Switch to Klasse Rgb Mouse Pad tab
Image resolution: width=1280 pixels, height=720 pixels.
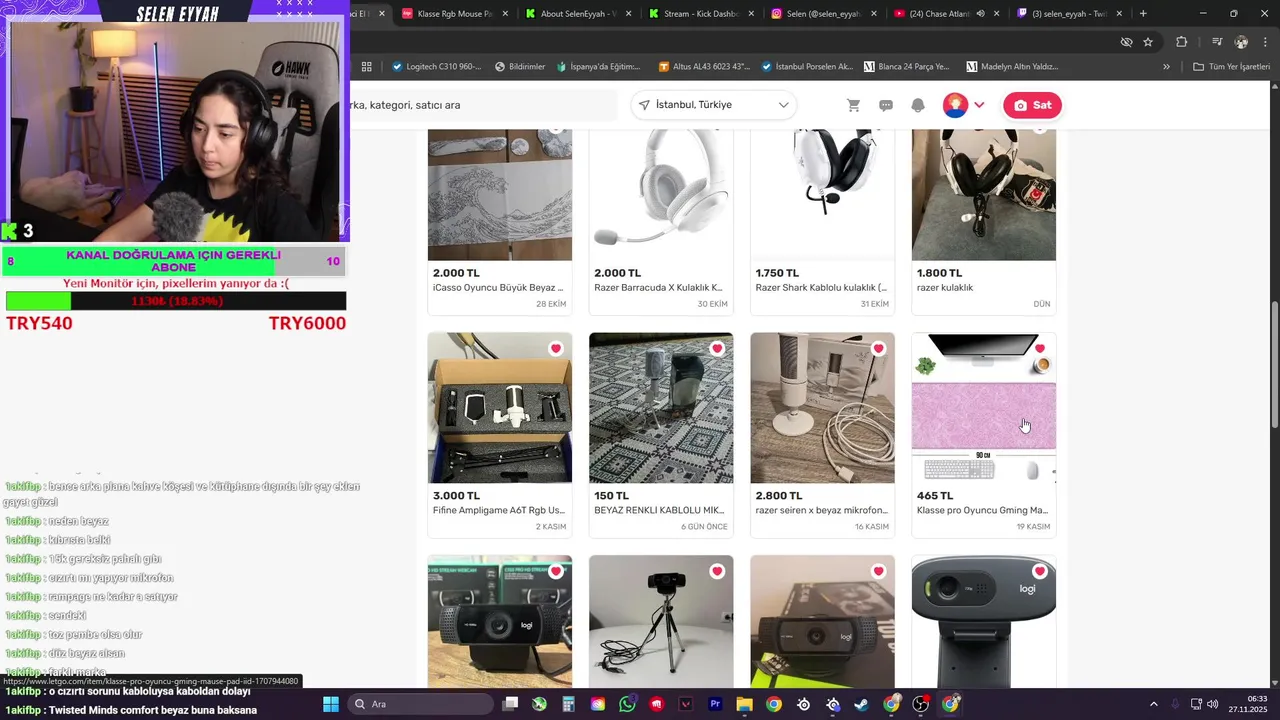click(x=455, y=14)
